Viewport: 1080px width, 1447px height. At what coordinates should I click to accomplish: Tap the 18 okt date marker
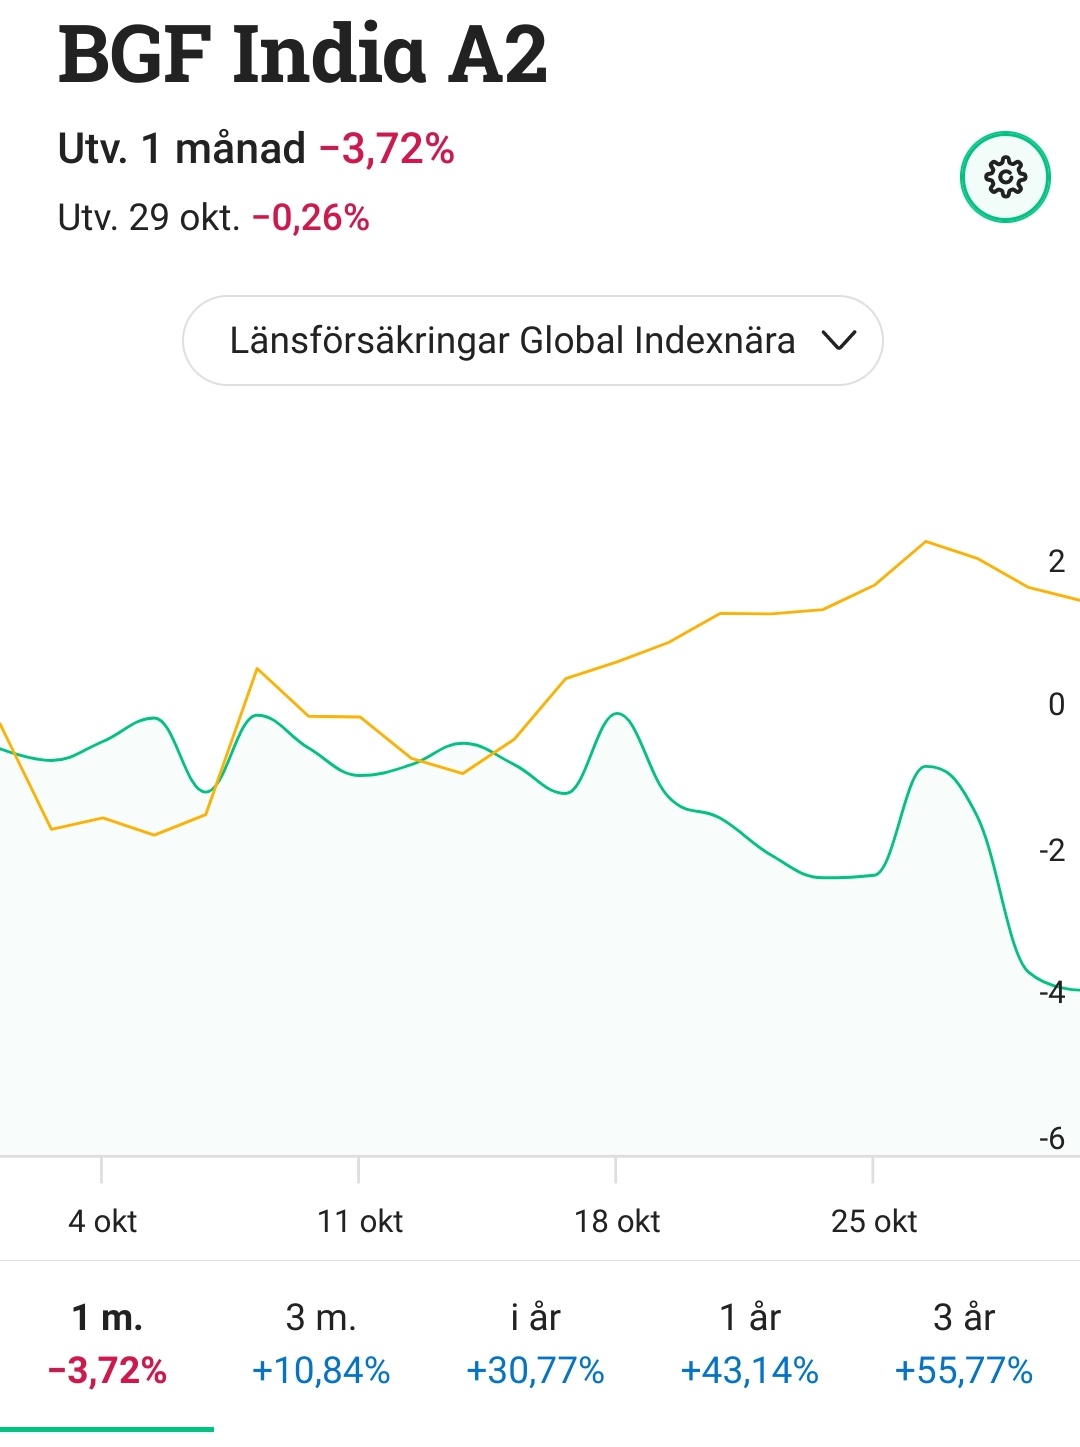(617, 1221)
